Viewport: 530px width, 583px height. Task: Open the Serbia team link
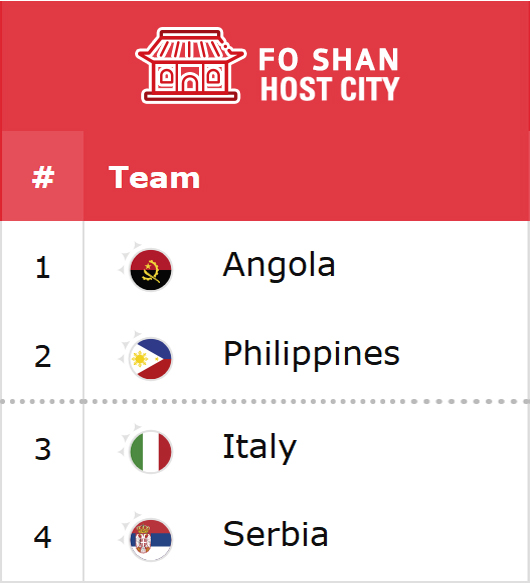coord(275,534)
